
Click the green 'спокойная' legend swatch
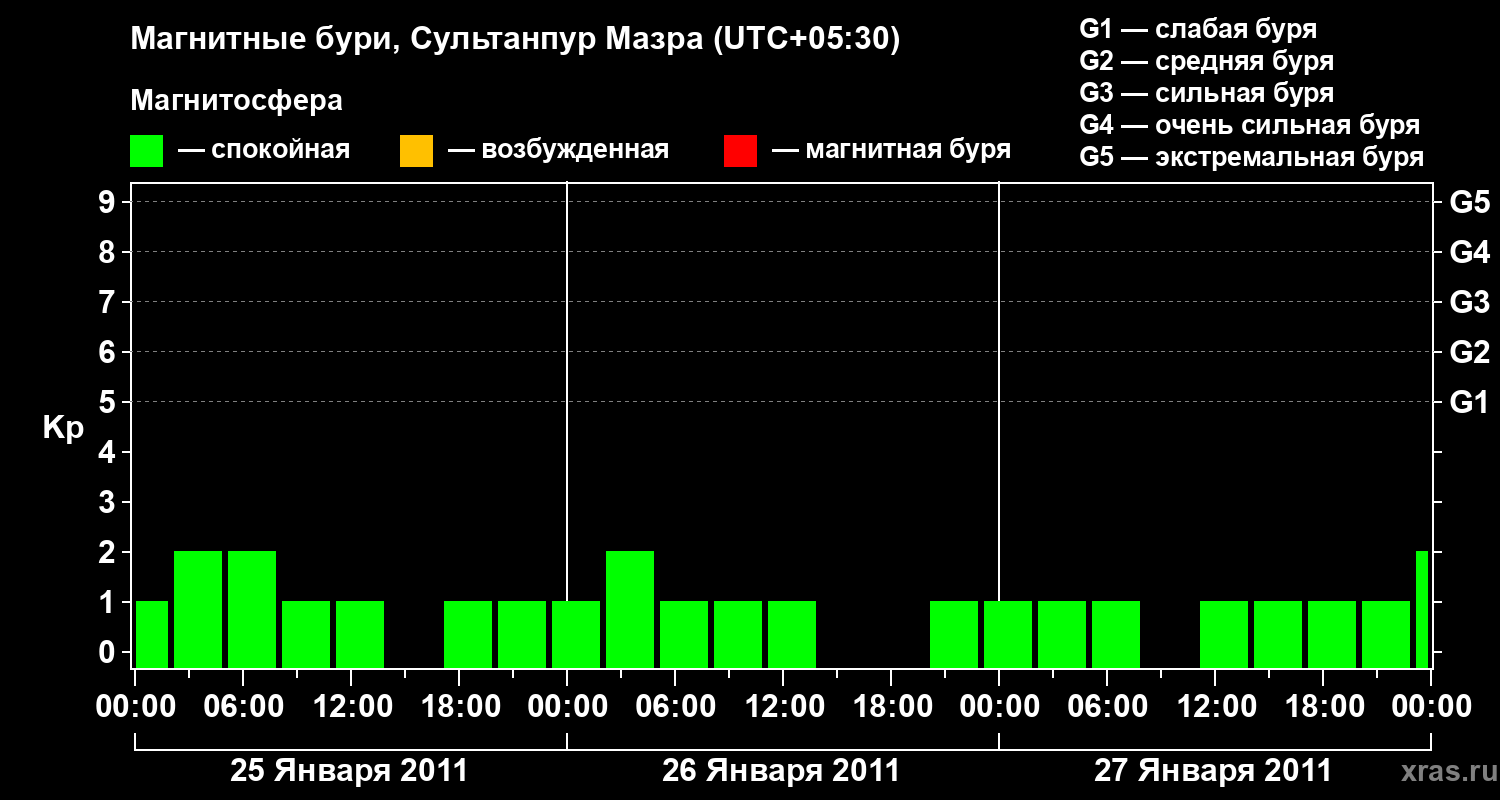tap(147, 151)
